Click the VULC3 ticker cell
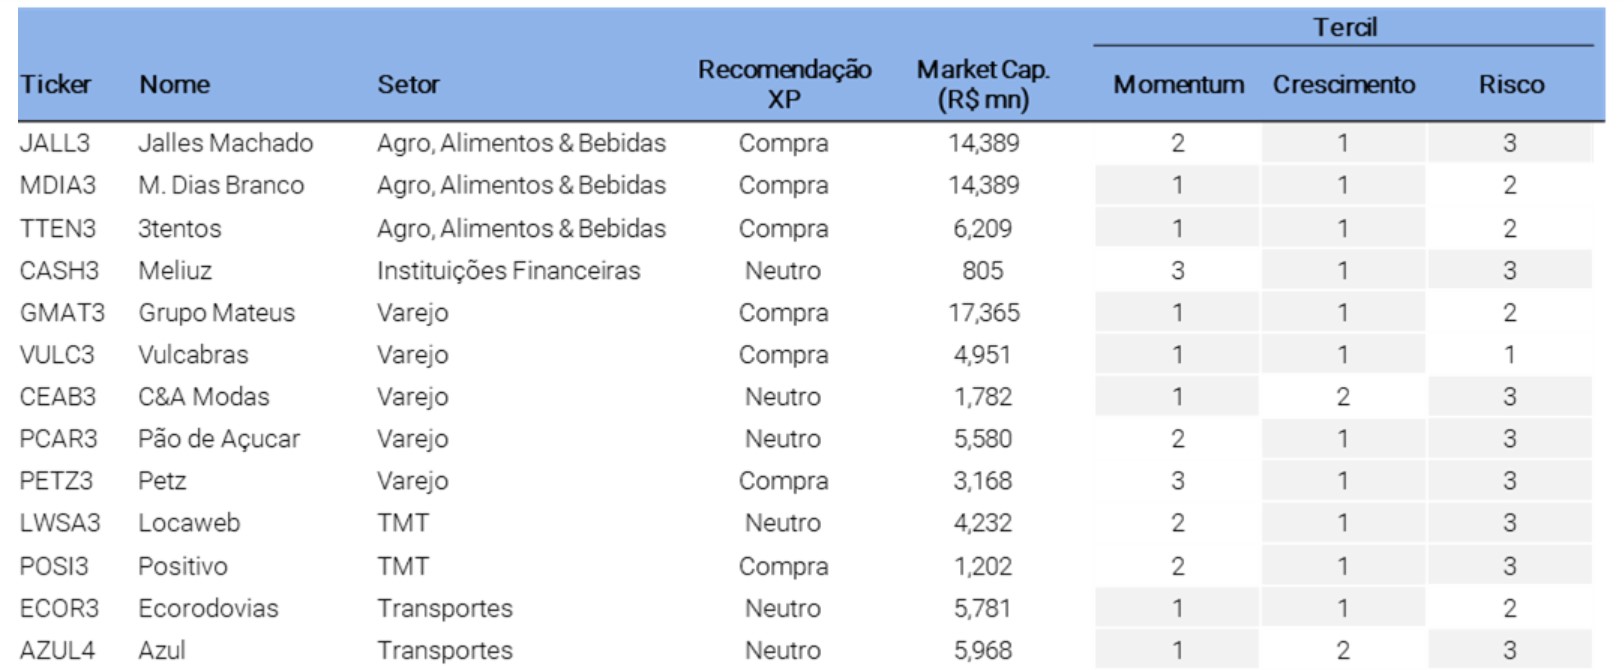This screenshot has width=1624, height=670. (57, 355)
